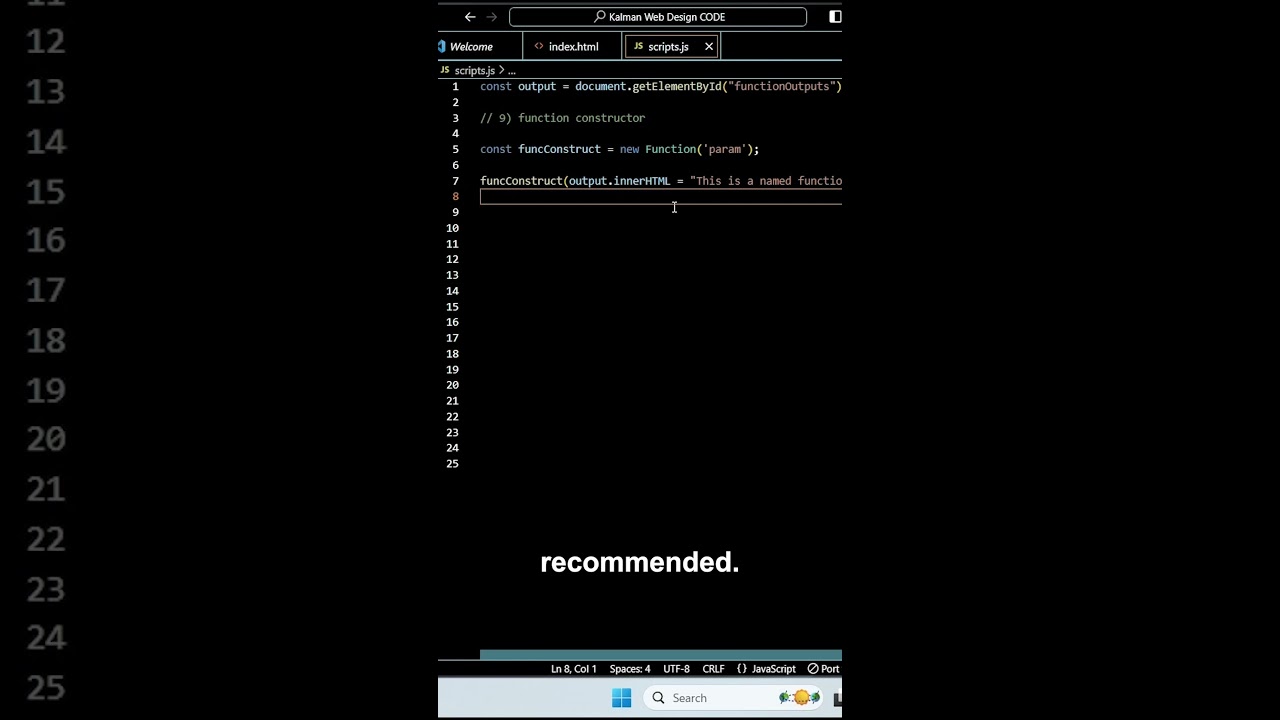Open the Windows Start menu

pos(621,698)
